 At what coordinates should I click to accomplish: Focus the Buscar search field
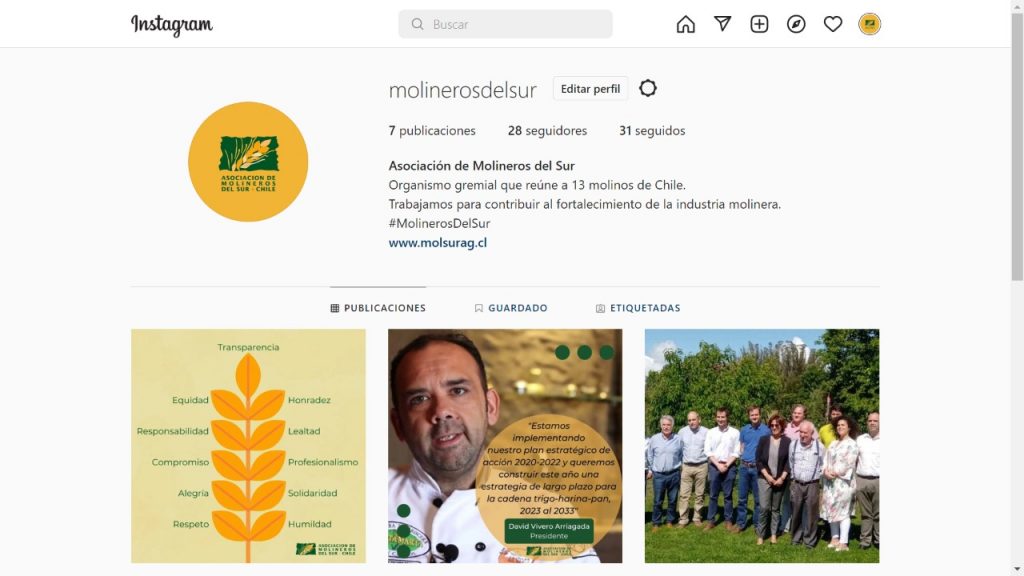[505, 24]
